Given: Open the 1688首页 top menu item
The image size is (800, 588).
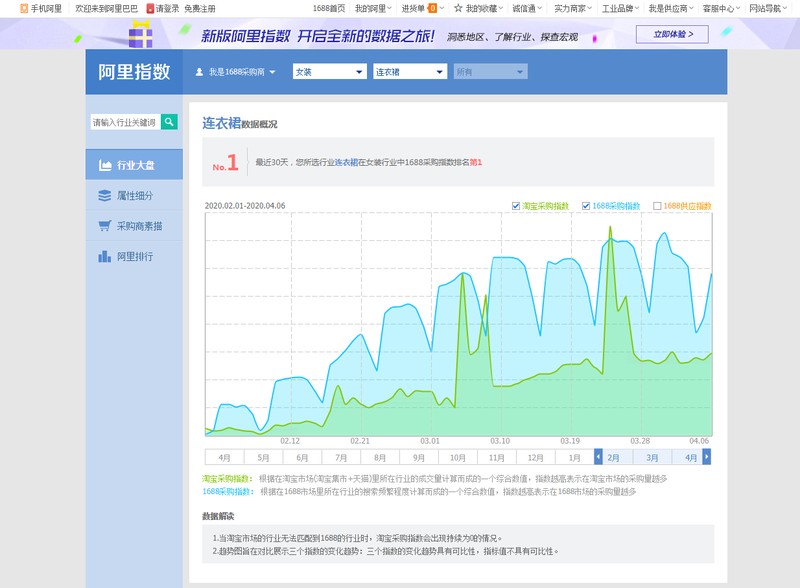Looking at the screenshot, I should 329,8.
